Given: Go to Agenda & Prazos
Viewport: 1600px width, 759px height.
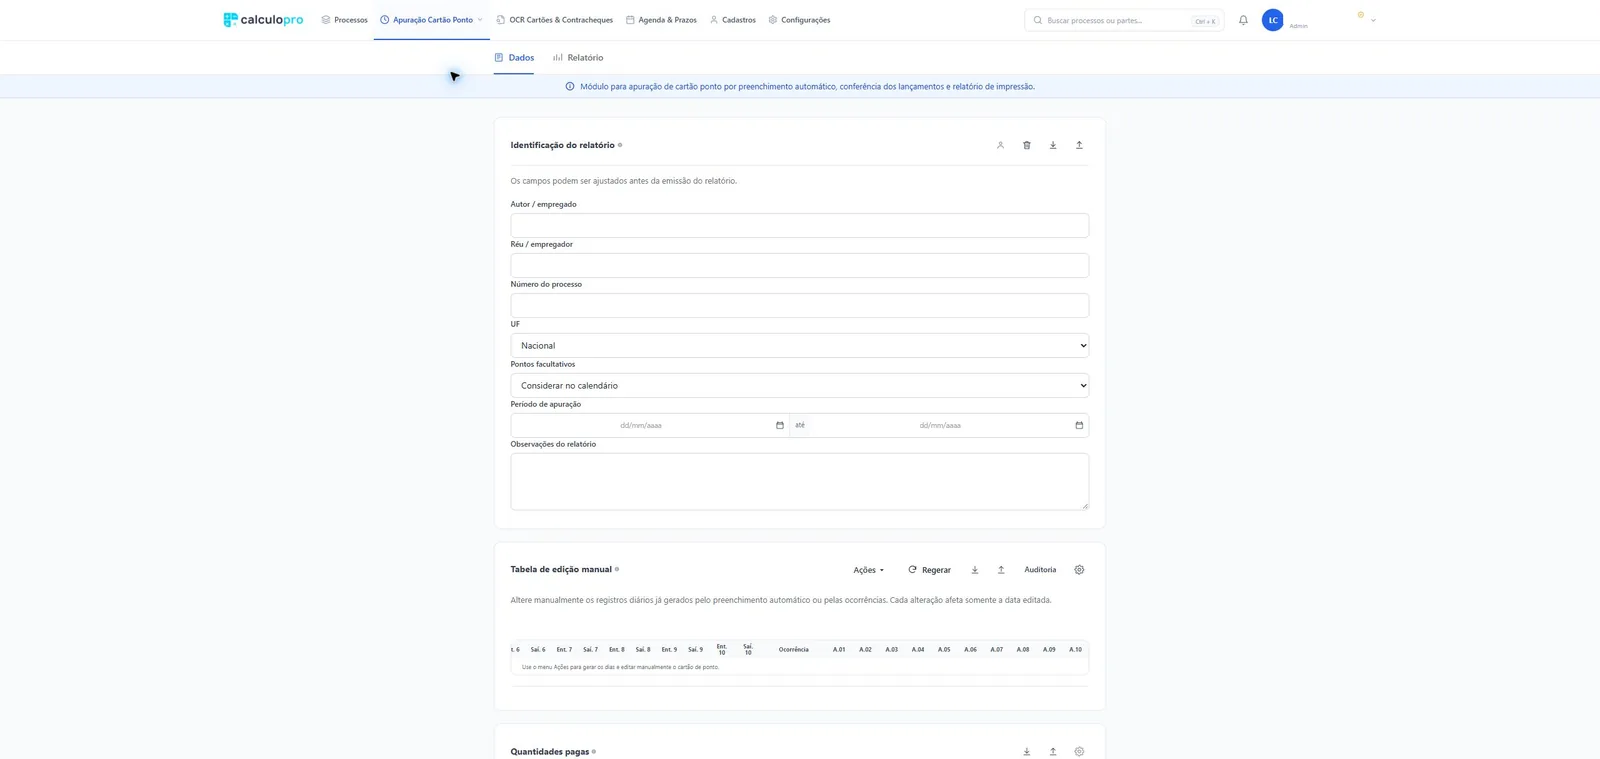Looking at the screenshot, I should 661,20.
